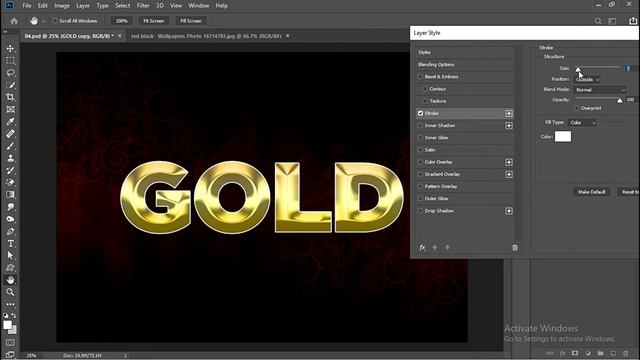Image resolution: width=640 pixels, height=360 pixels.
Task: Select the Zoom magnifier tool
Action: (11, 292)
